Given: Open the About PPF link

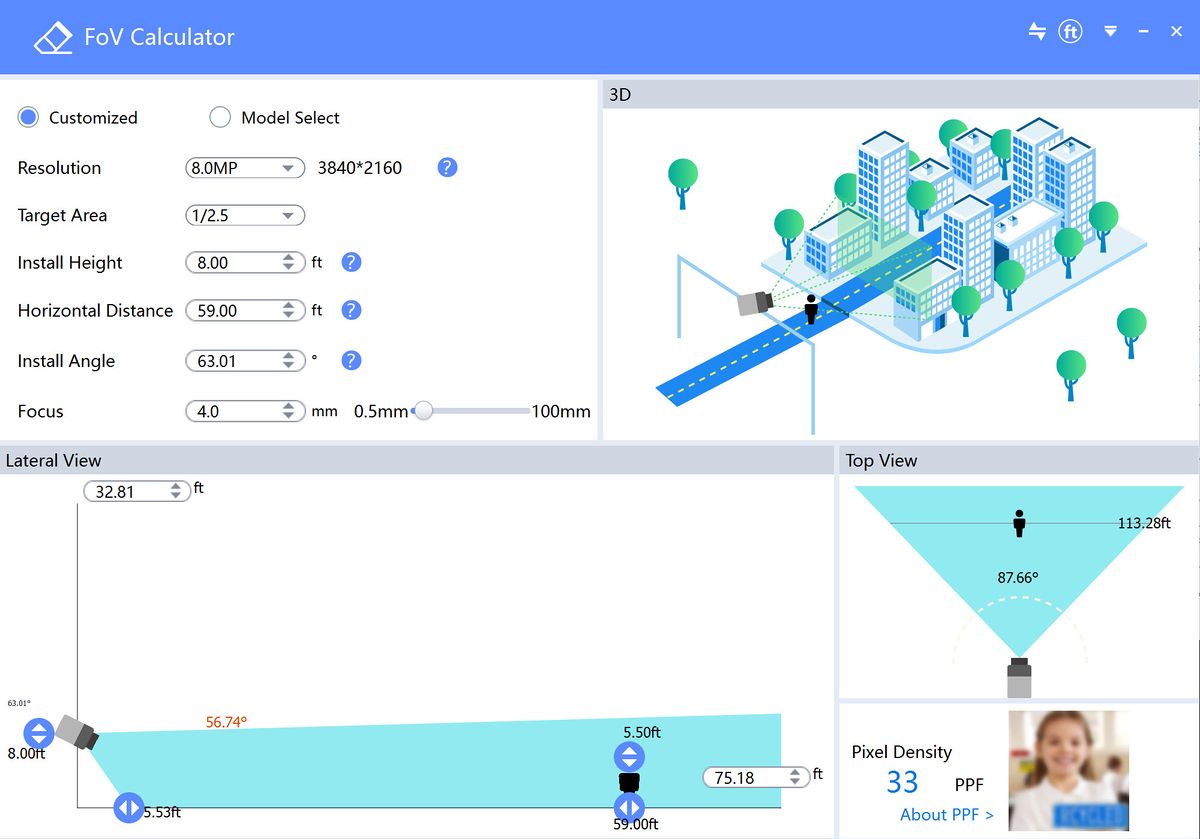Looking at the screenshot, I should (x=947, y=814).
